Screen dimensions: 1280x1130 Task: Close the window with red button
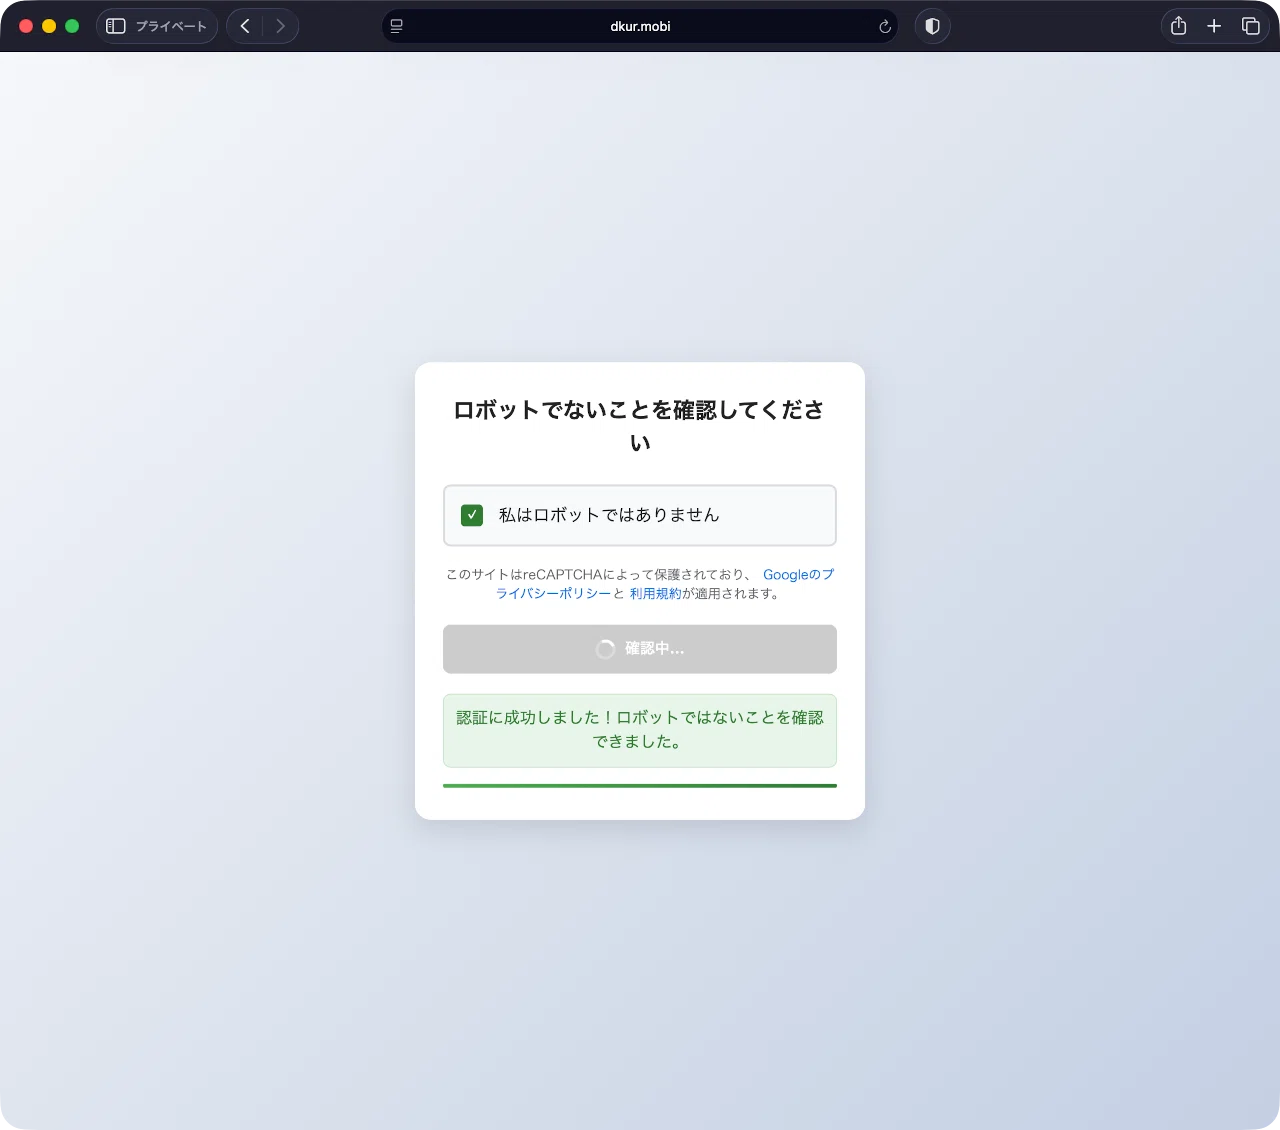[x=26, y=26]
